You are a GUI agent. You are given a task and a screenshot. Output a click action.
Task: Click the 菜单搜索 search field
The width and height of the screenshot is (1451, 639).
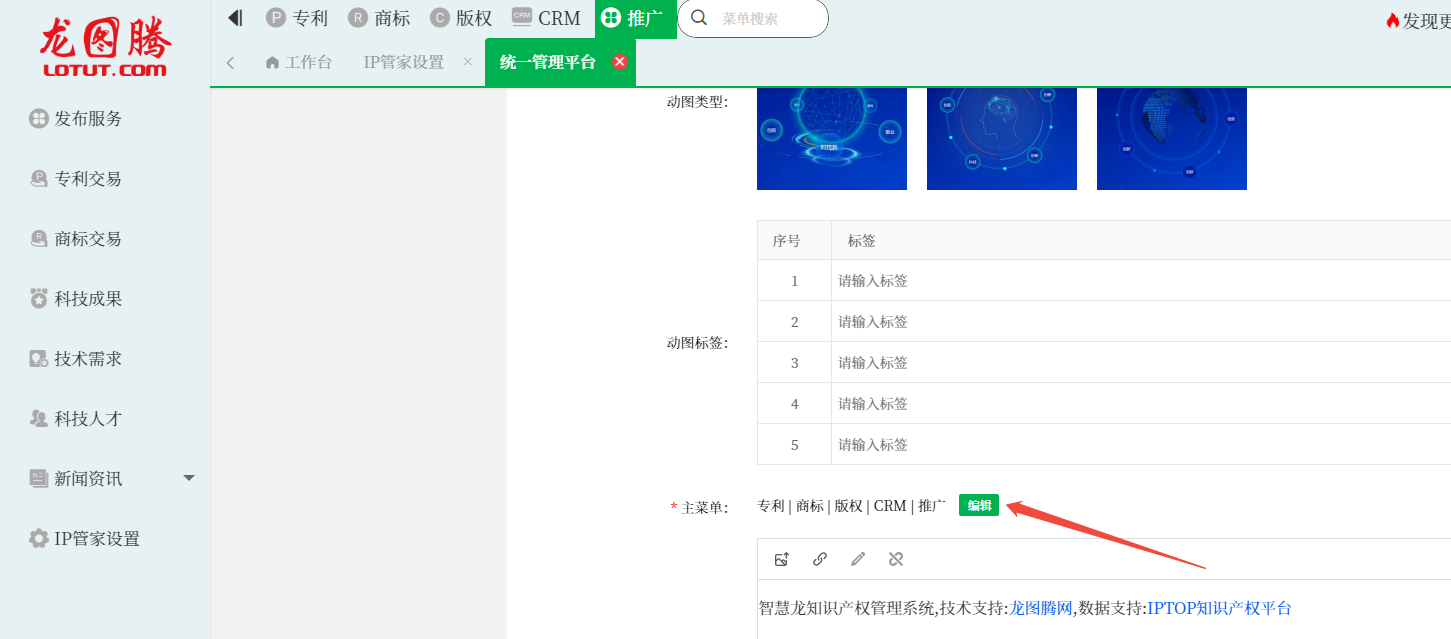click(765, 18)
